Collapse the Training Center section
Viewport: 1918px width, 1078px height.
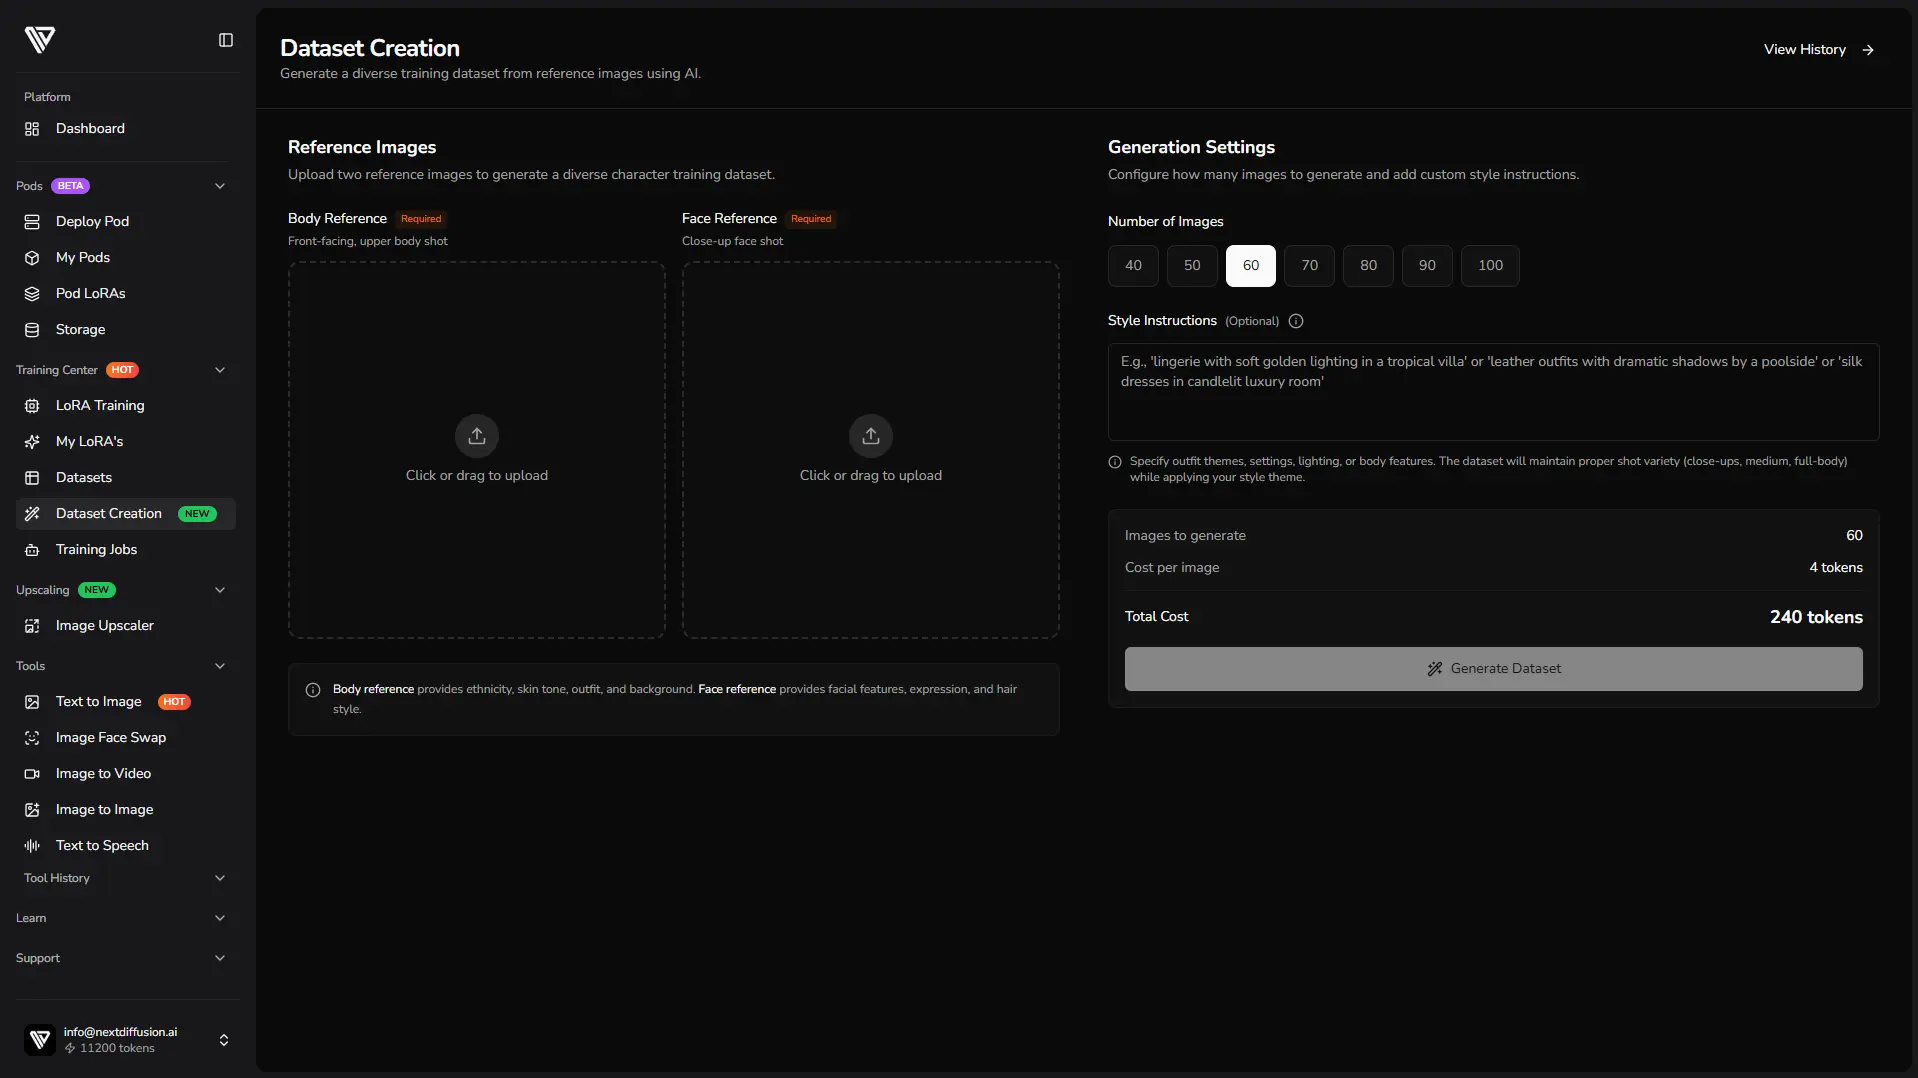click(x=220, y=370)
